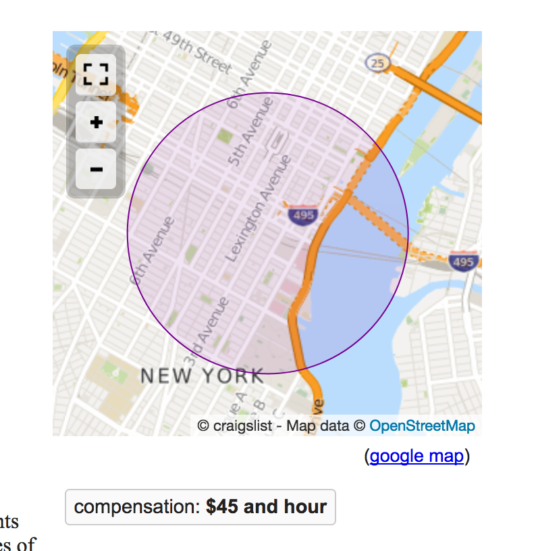The height and width of the screenshot is (551, 536).
Task: Toggle the map fullscreen button
Action: pyautogui.click(x=96, y=74)
